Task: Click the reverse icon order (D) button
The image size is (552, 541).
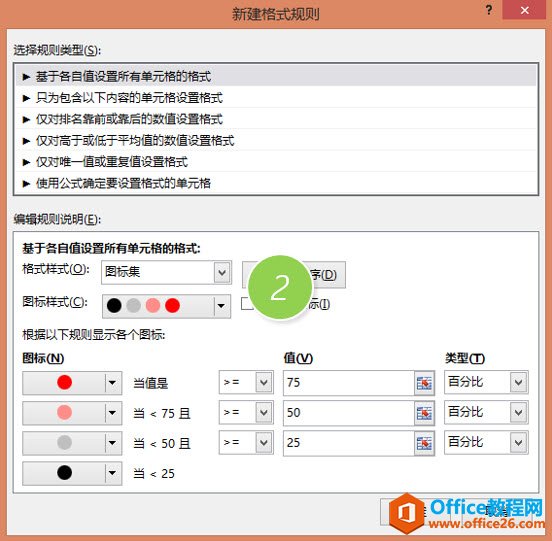Action: (294, 275)
